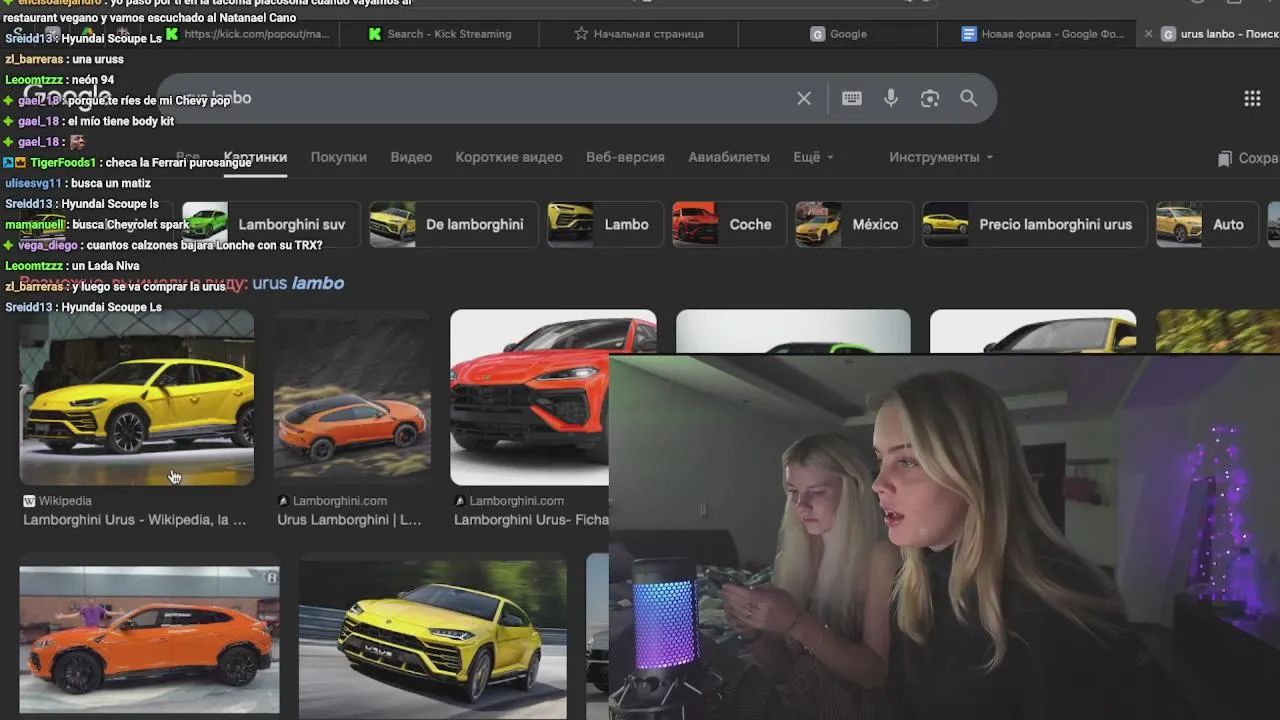
Task: Click chat message 'busca un matiz'
Action: [x=110, y=183]
